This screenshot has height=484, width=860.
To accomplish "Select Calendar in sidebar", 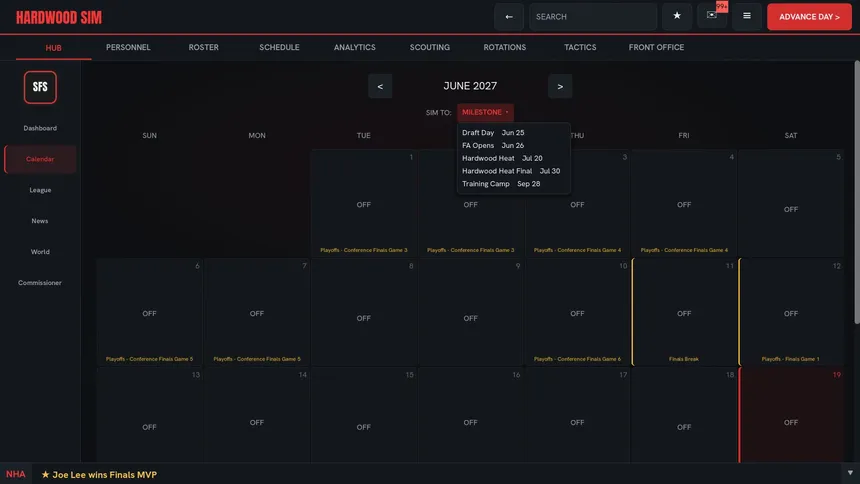I will pos(40,159).
